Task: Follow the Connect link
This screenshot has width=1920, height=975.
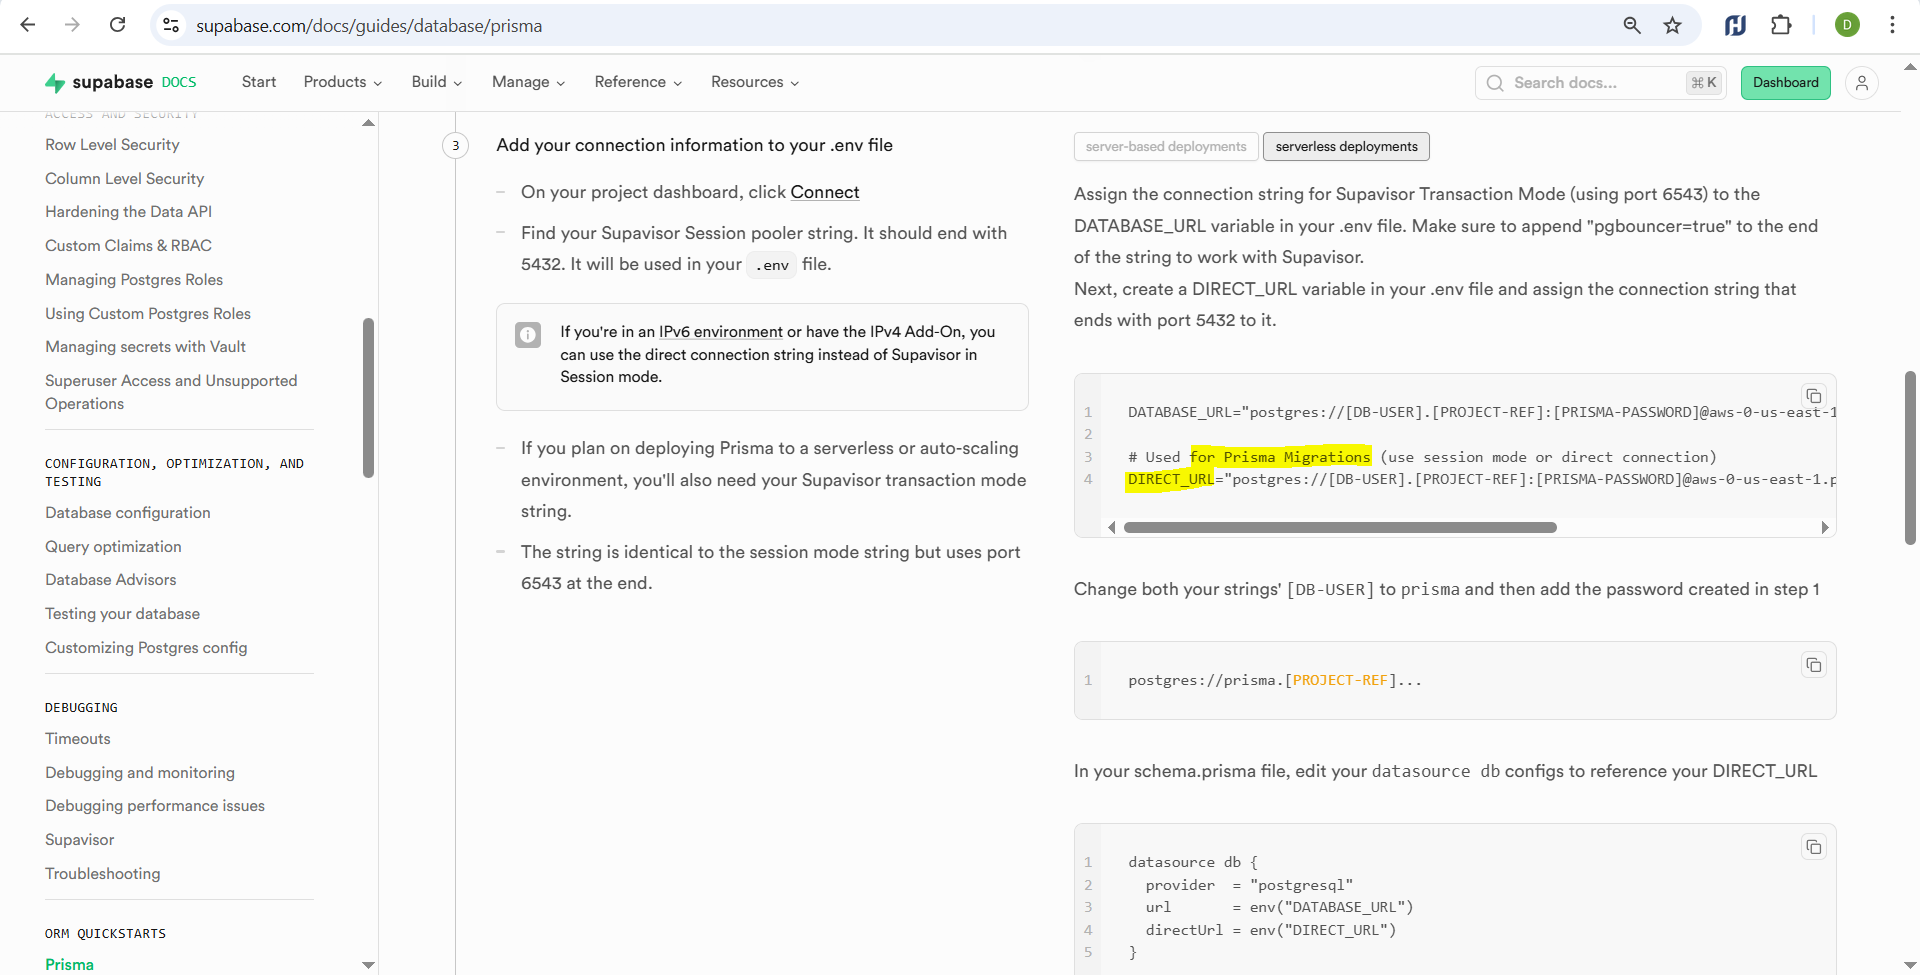Action: pyautogui.click(x=825, y=192)
